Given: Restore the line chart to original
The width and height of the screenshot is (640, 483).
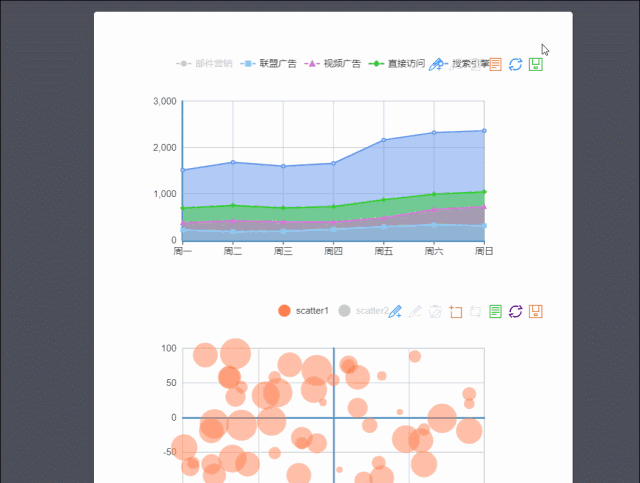Looking at the screenshot, I should 516,65.
